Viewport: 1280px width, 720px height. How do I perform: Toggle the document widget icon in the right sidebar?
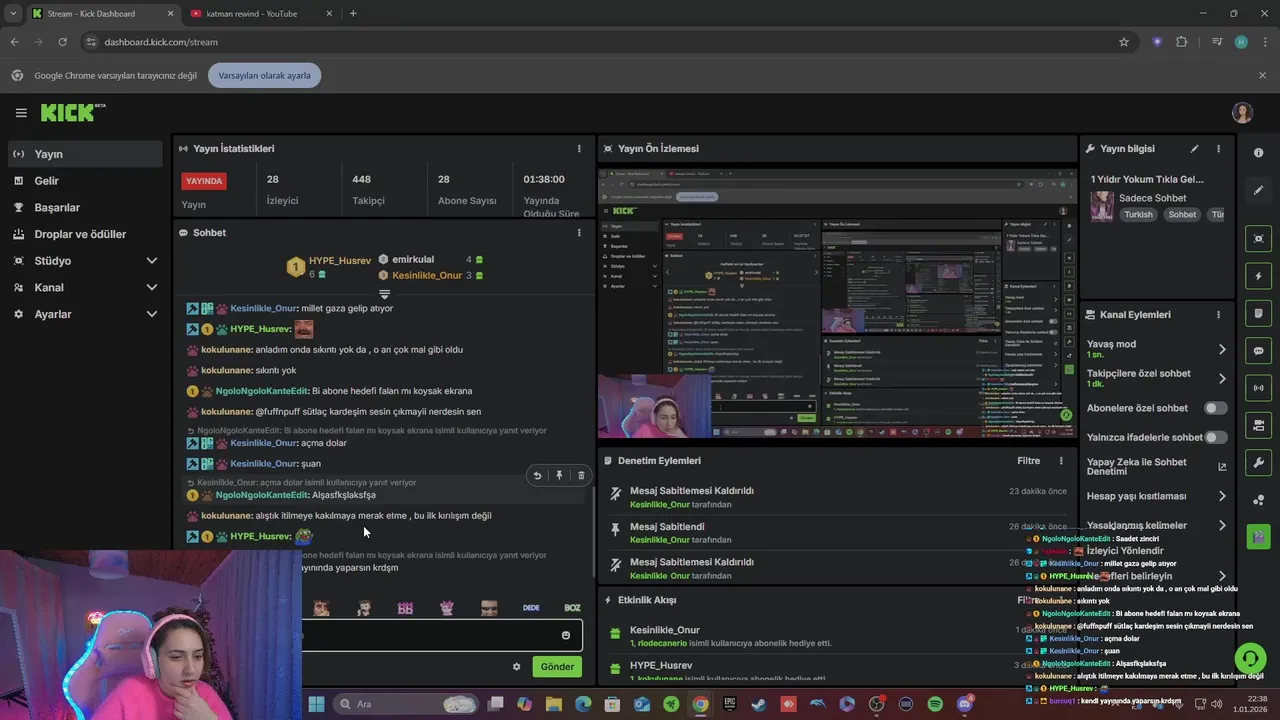1258,313
